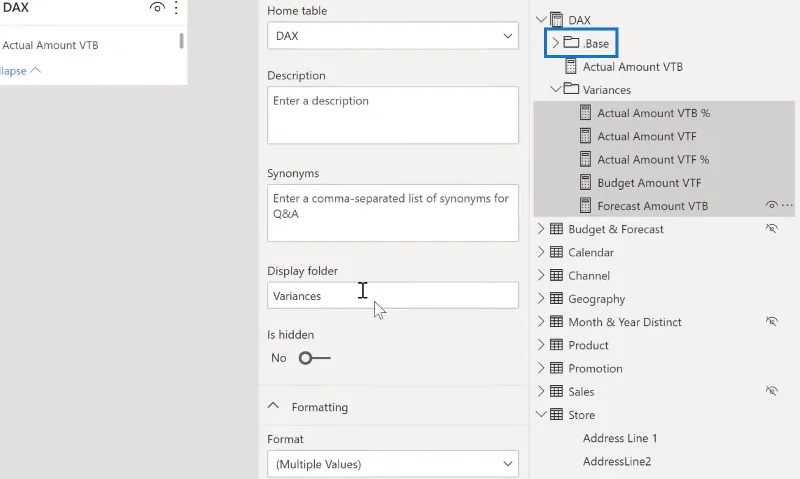Click measure icon beside Budget Amount VTF
800x479 pixels.
(x=585, y=183)
